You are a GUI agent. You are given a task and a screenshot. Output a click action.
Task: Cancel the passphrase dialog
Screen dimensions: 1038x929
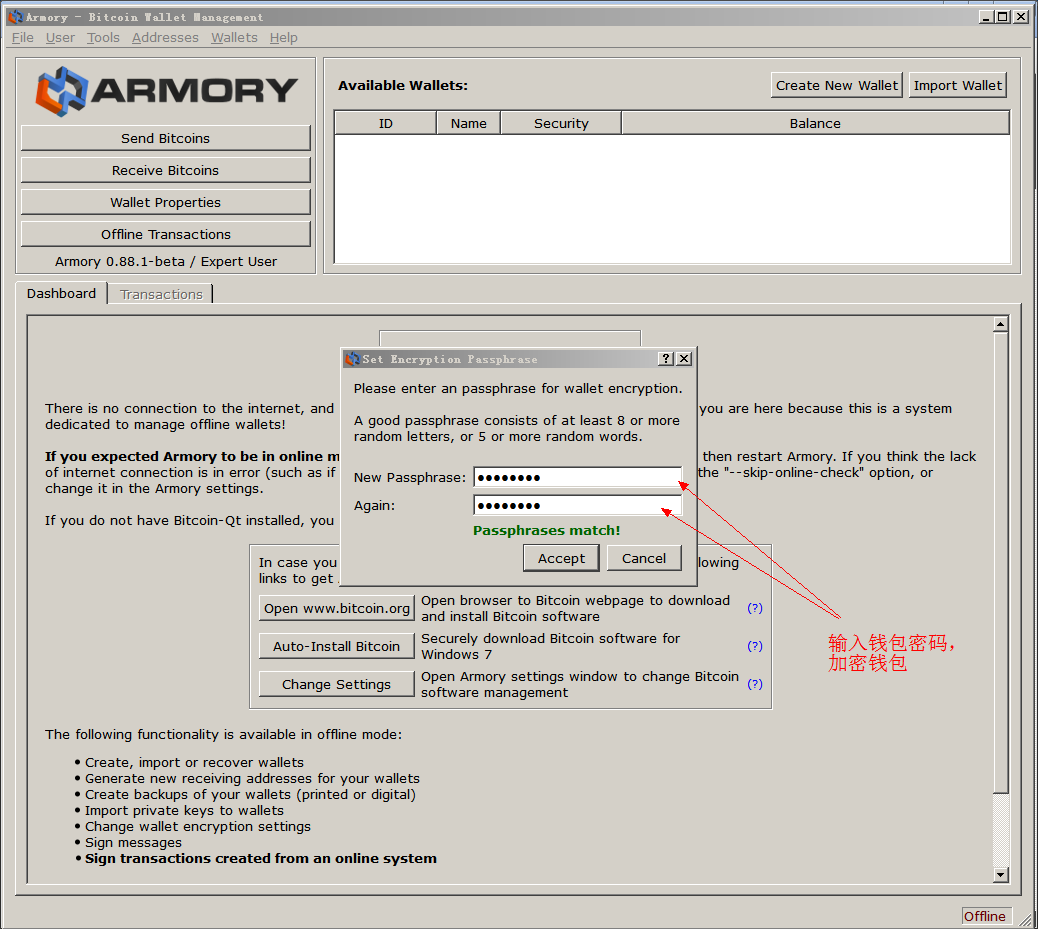pyautogui.click(x=643, y=558)
